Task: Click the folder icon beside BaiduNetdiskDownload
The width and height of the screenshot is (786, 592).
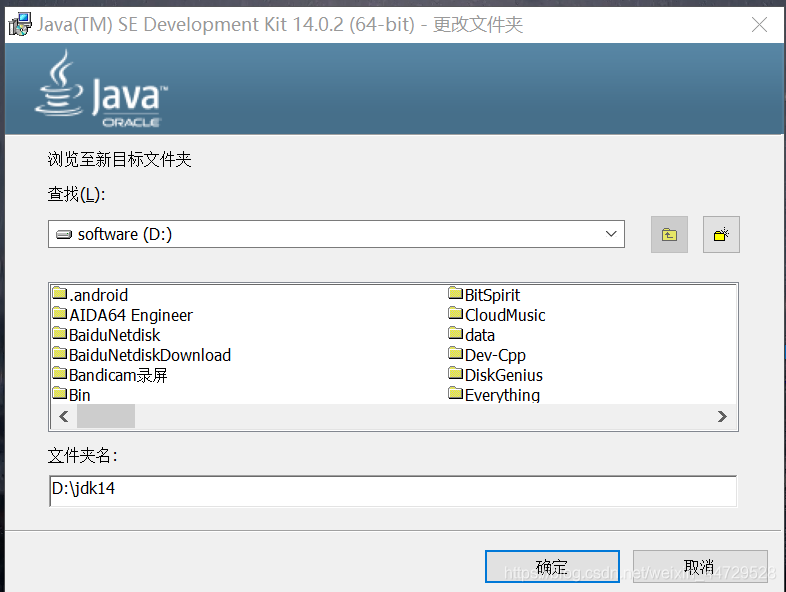Action: coord(60,353)
